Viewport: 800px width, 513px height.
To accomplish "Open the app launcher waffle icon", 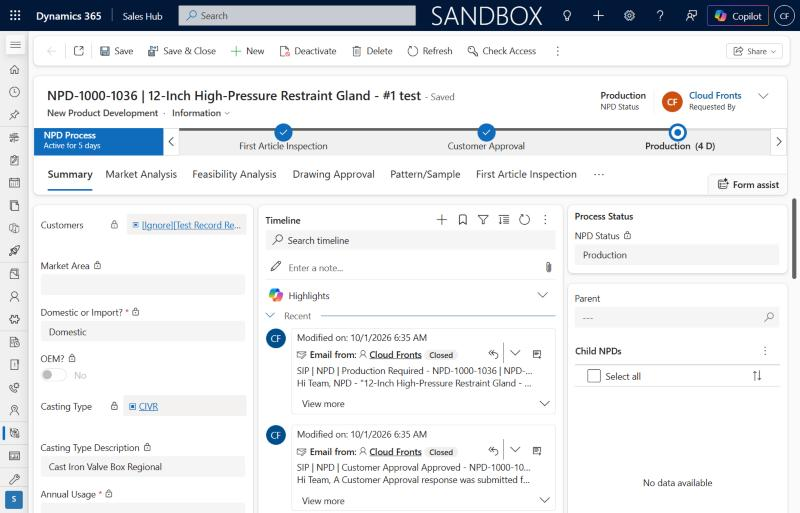I will click(x=15, y=16).
